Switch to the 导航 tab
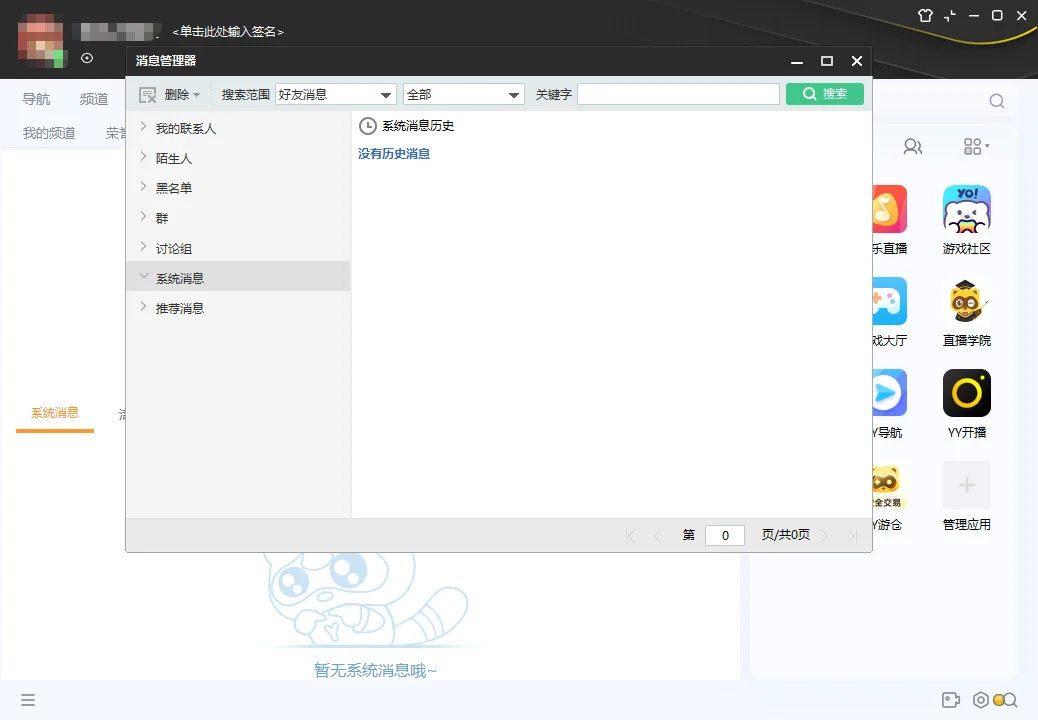1038x720 pixels. point(36,99)
